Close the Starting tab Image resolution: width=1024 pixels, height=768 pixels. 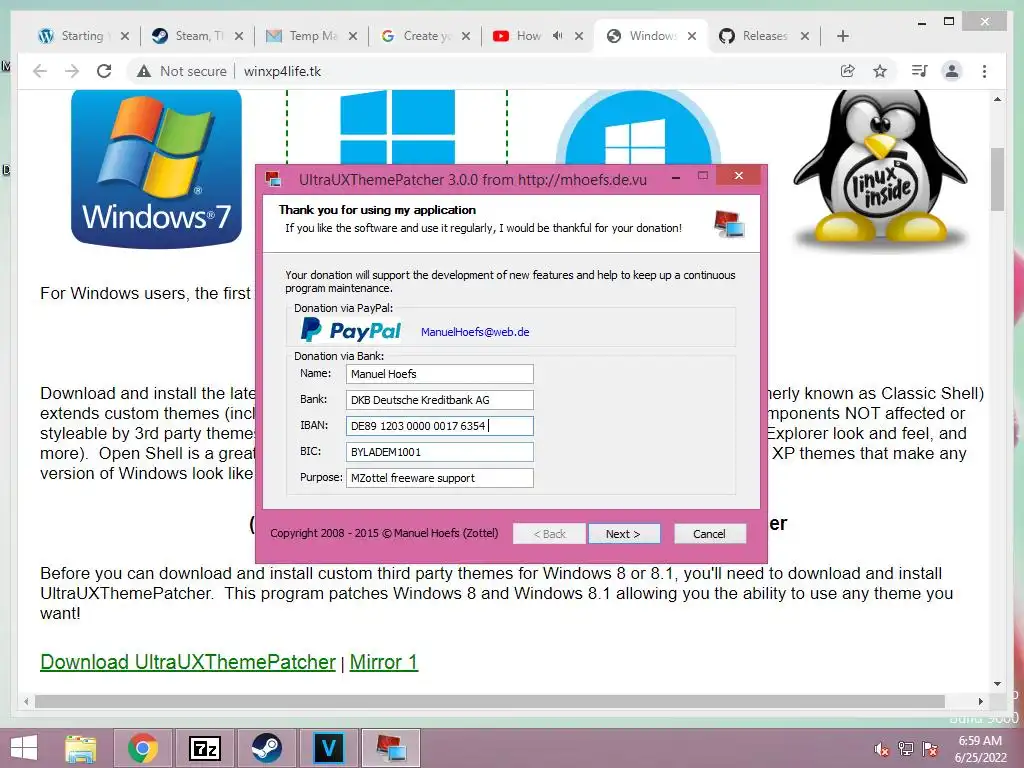click(125, 36)
